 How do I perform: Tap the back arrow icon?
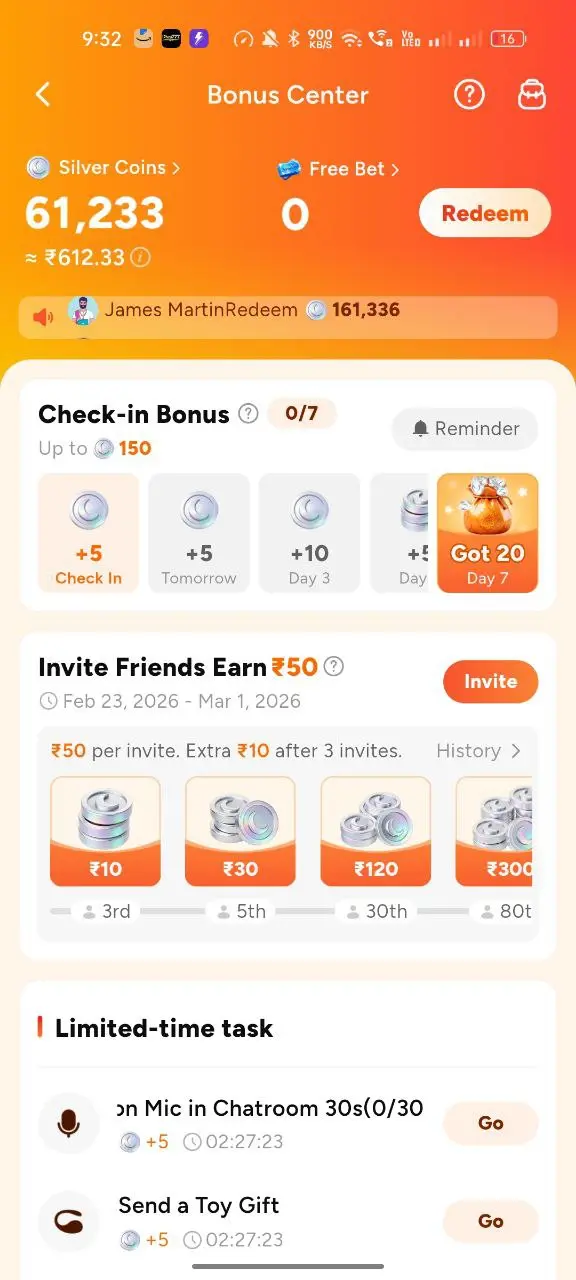click(x=42, y=95)
